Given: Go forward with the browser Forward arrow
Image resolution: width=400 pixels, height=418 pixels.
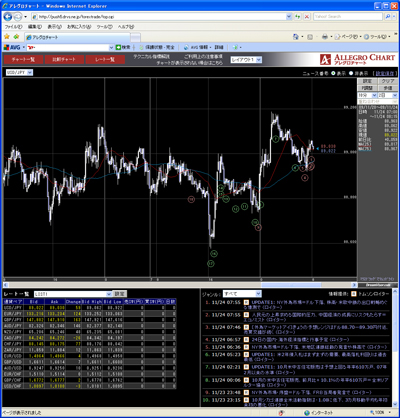Looking at the screenshot, I should click(18, 16).
